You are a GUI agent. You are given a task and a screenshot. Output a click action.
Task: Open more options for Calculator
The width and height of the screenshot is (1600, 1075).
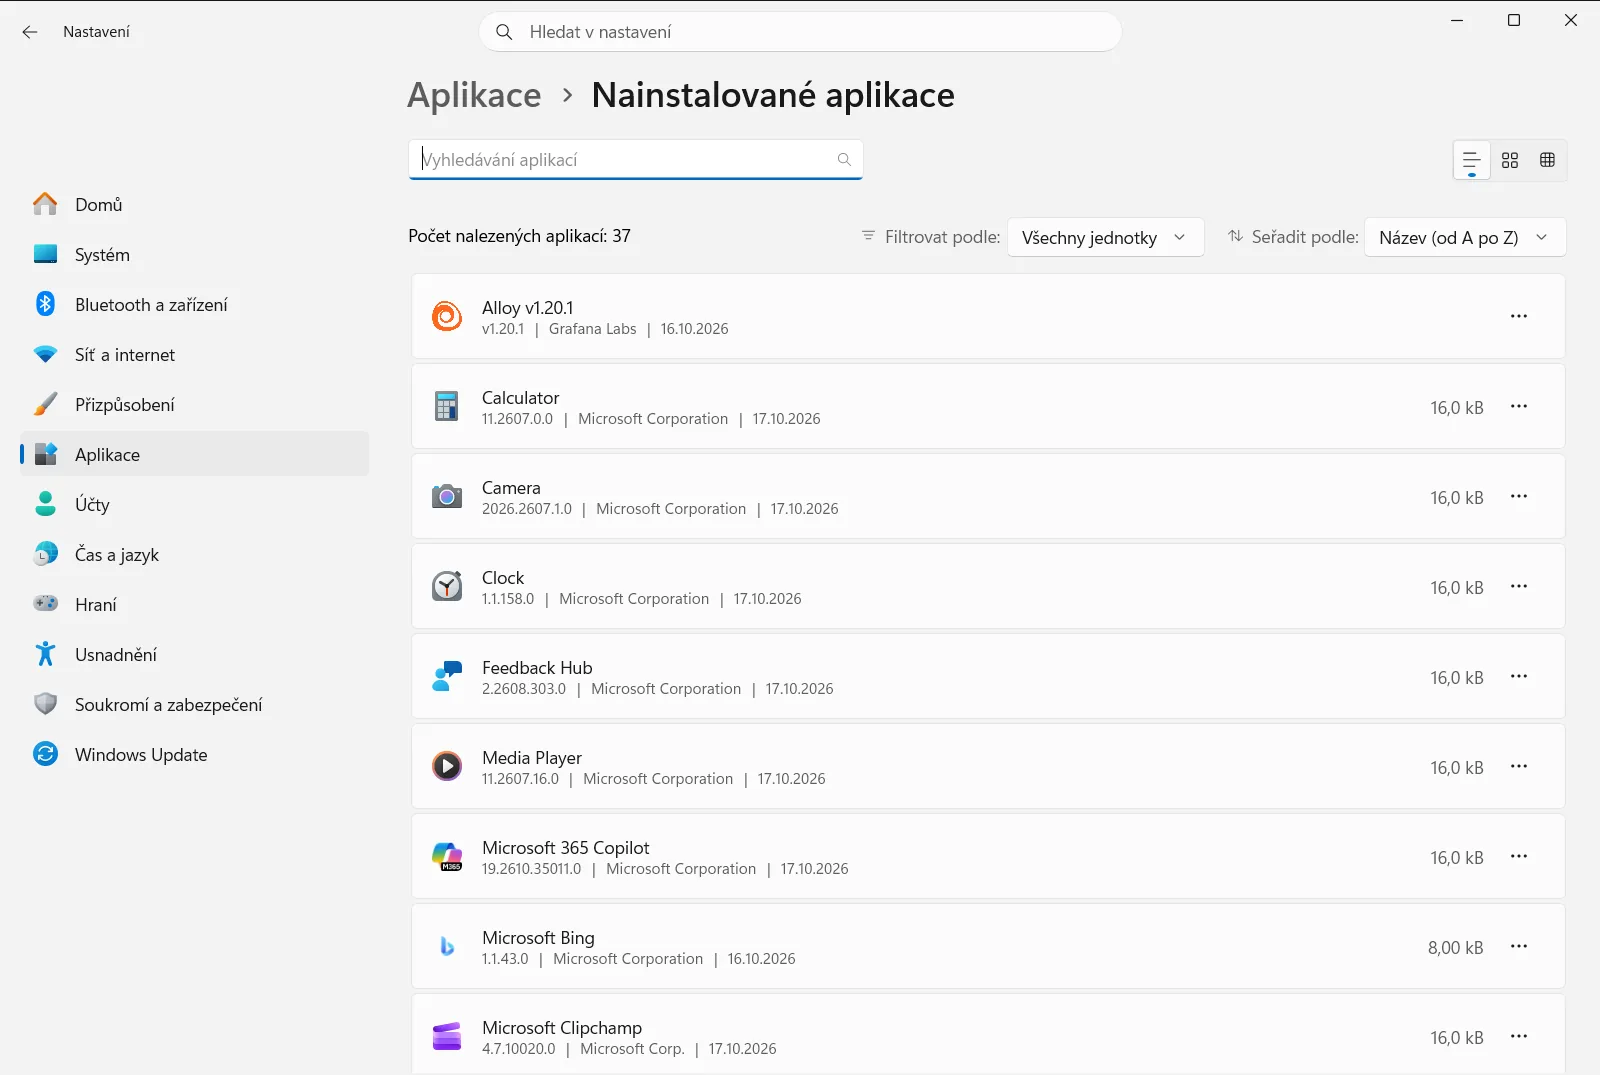coord(1519,406)
